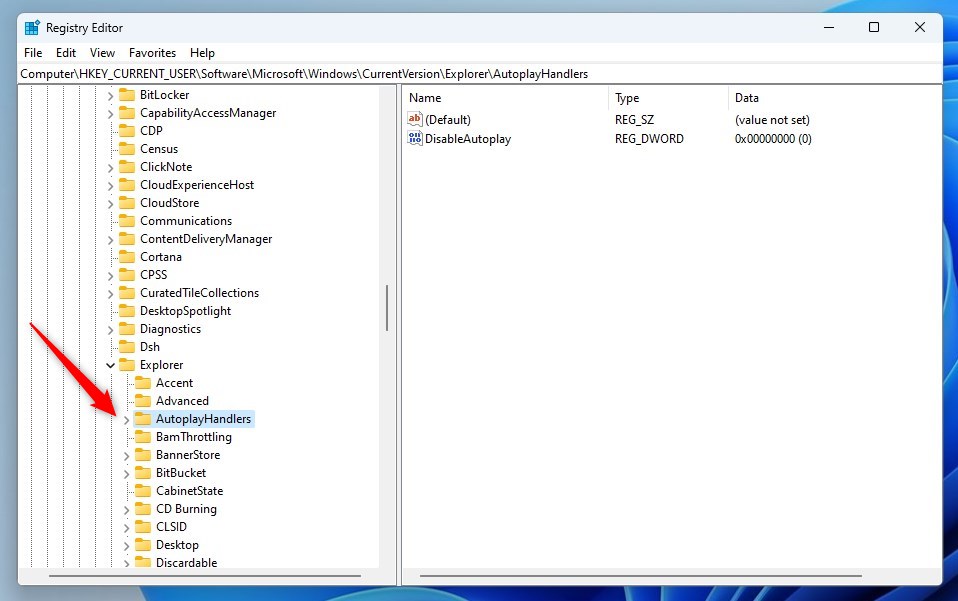Image resolution: width=958 pixels, height=601 pixels.
Task: Open the View menu
Action: 102,53
